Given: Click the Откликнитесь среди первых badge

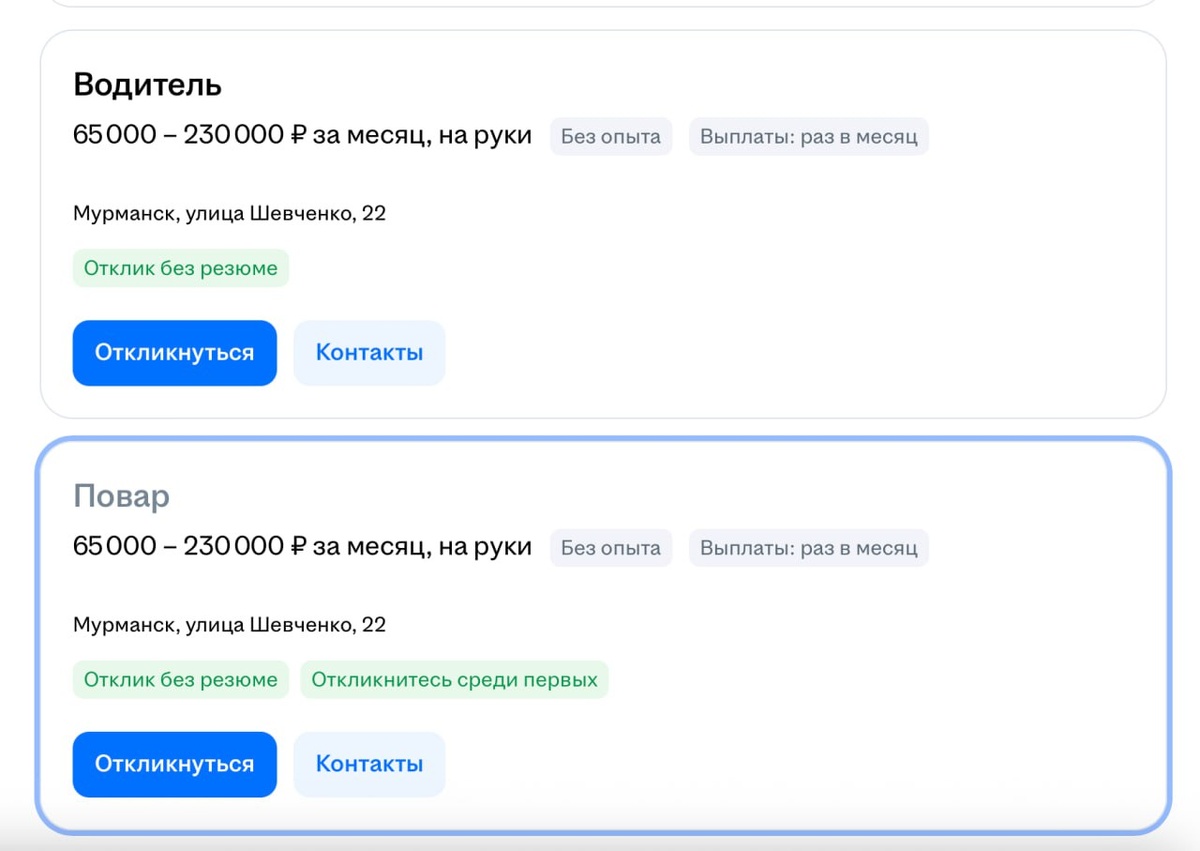Looking at the screenshot, I should pos(454,680).
